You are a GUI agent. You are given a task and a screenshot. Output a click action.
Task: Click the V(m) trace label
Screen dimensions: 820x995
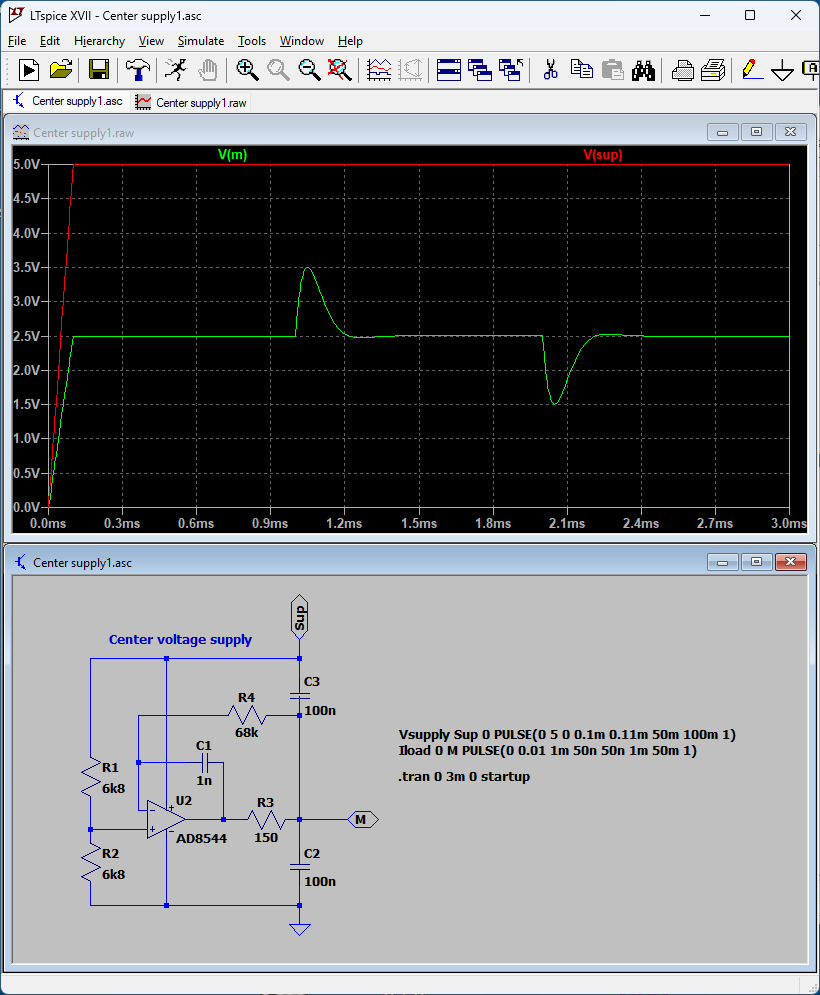232,154
